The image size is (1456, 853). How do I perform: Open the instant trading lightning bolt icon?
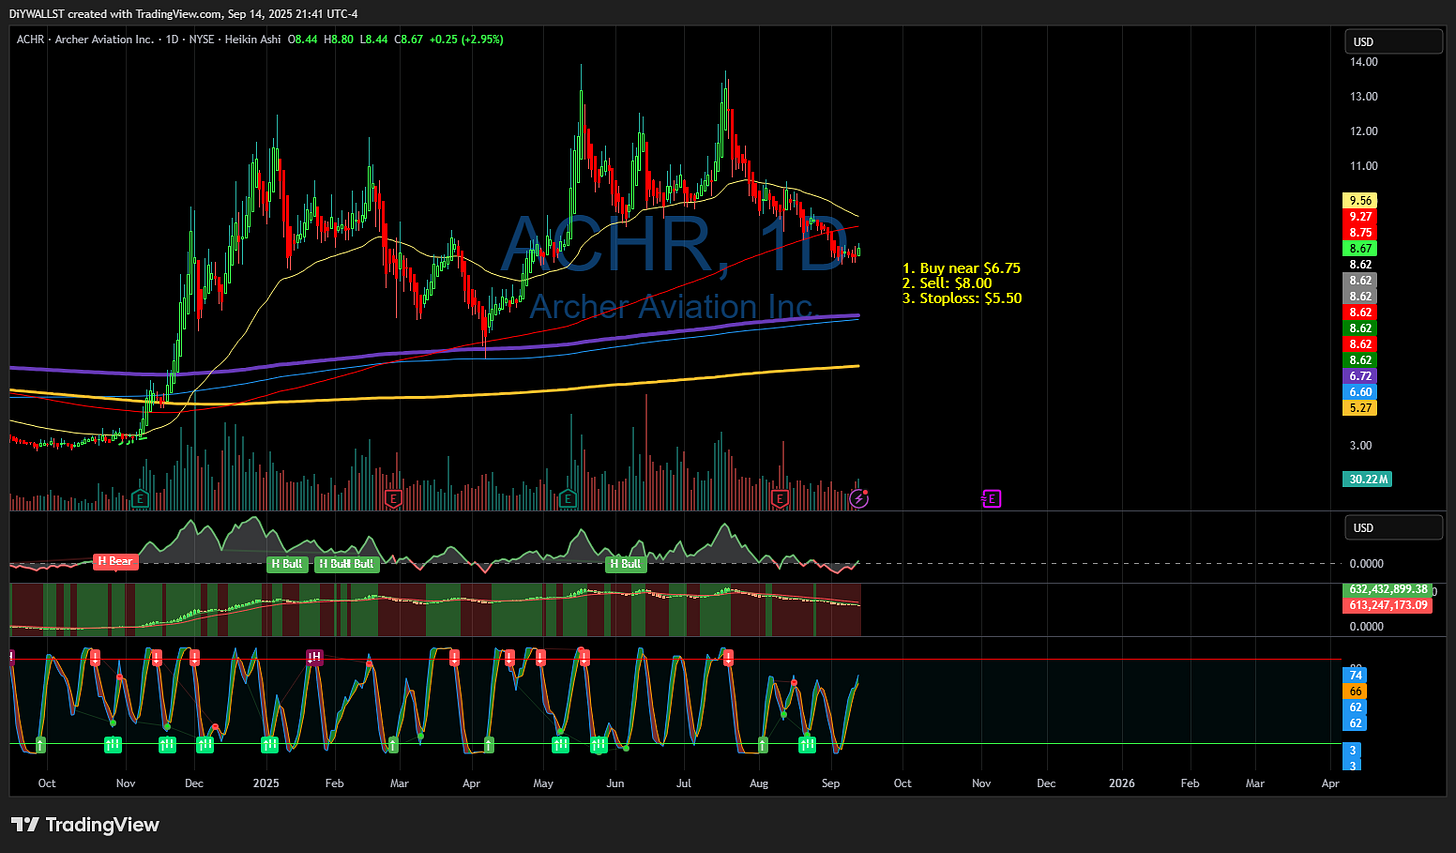[858, 498]
